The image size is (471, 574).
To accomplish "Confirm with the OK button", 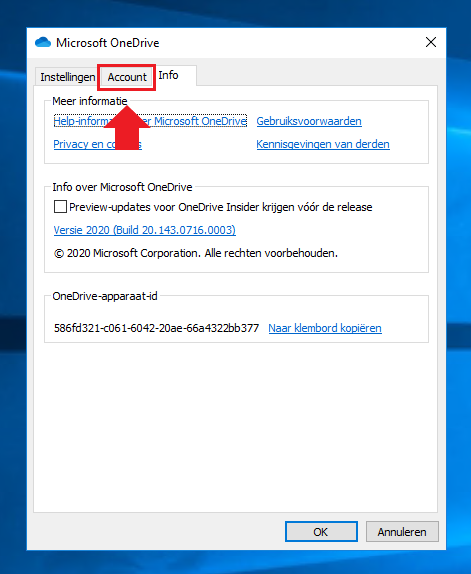I will [x=321, y=532].
